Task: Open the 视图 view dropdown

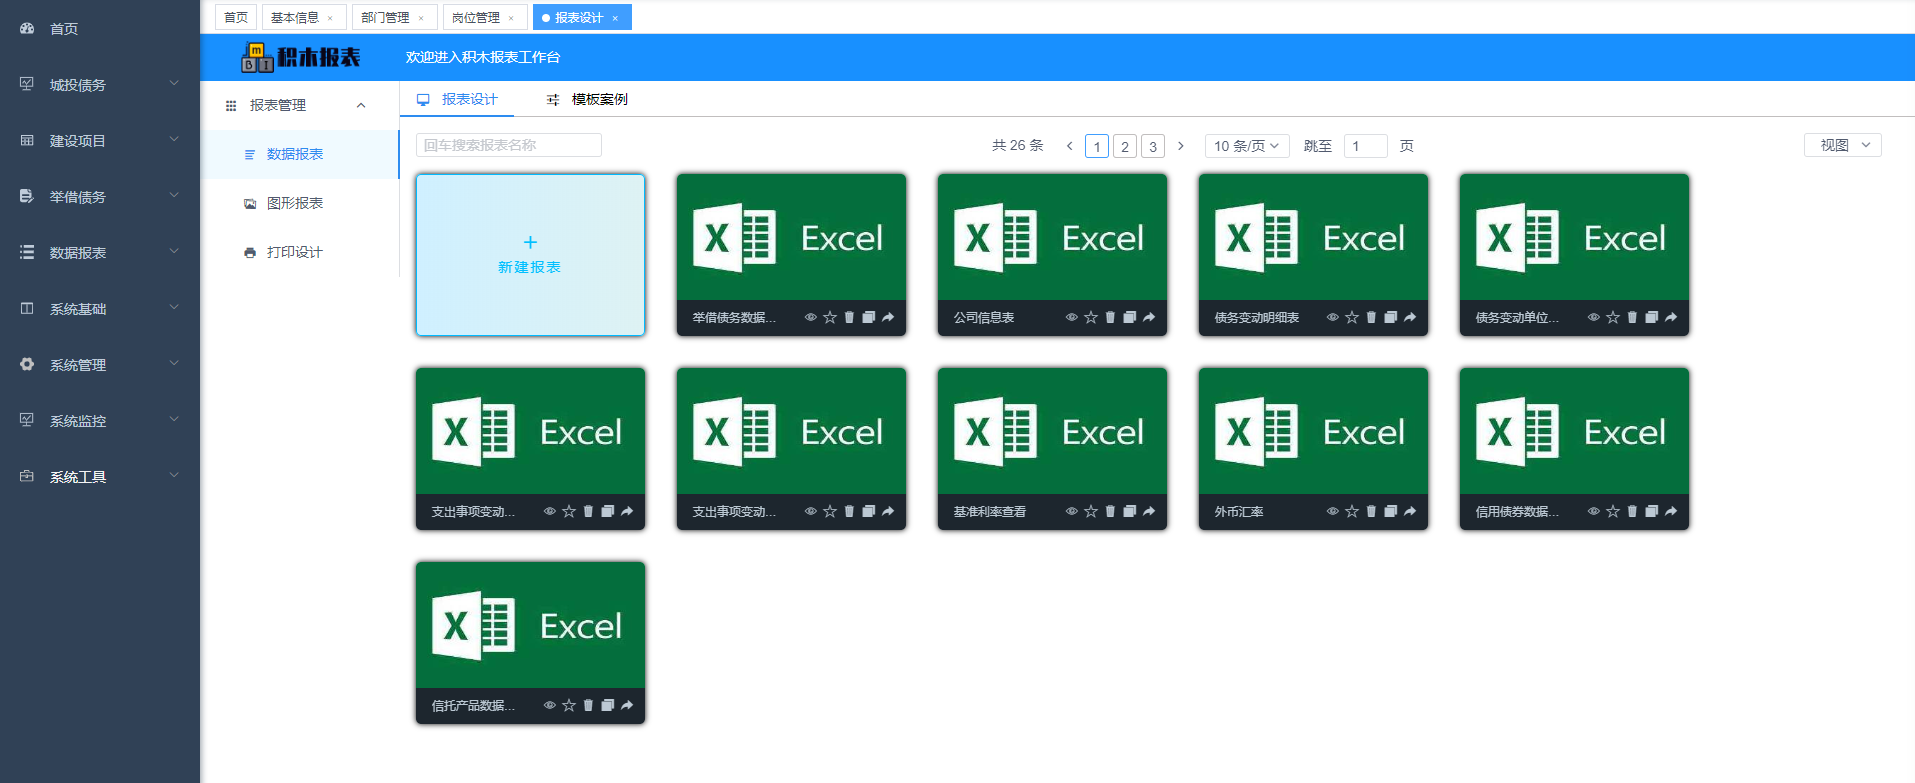Action: (1843, 145)
